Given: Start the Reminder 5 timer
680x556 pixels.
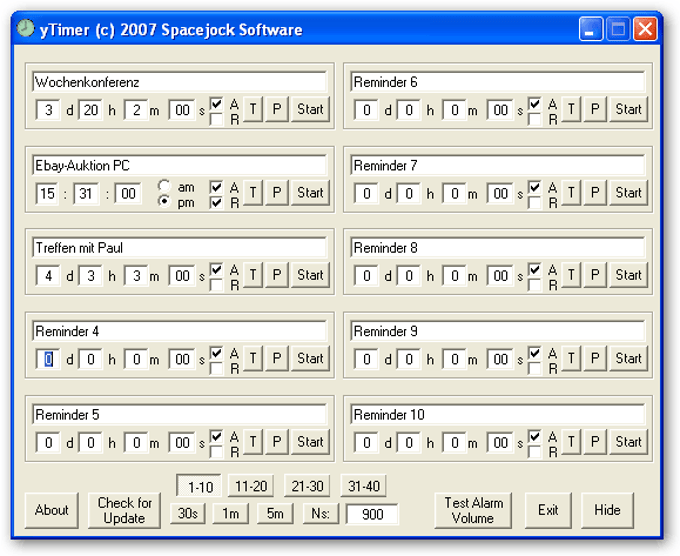Looking at the screenshot, I should point(310,442).
